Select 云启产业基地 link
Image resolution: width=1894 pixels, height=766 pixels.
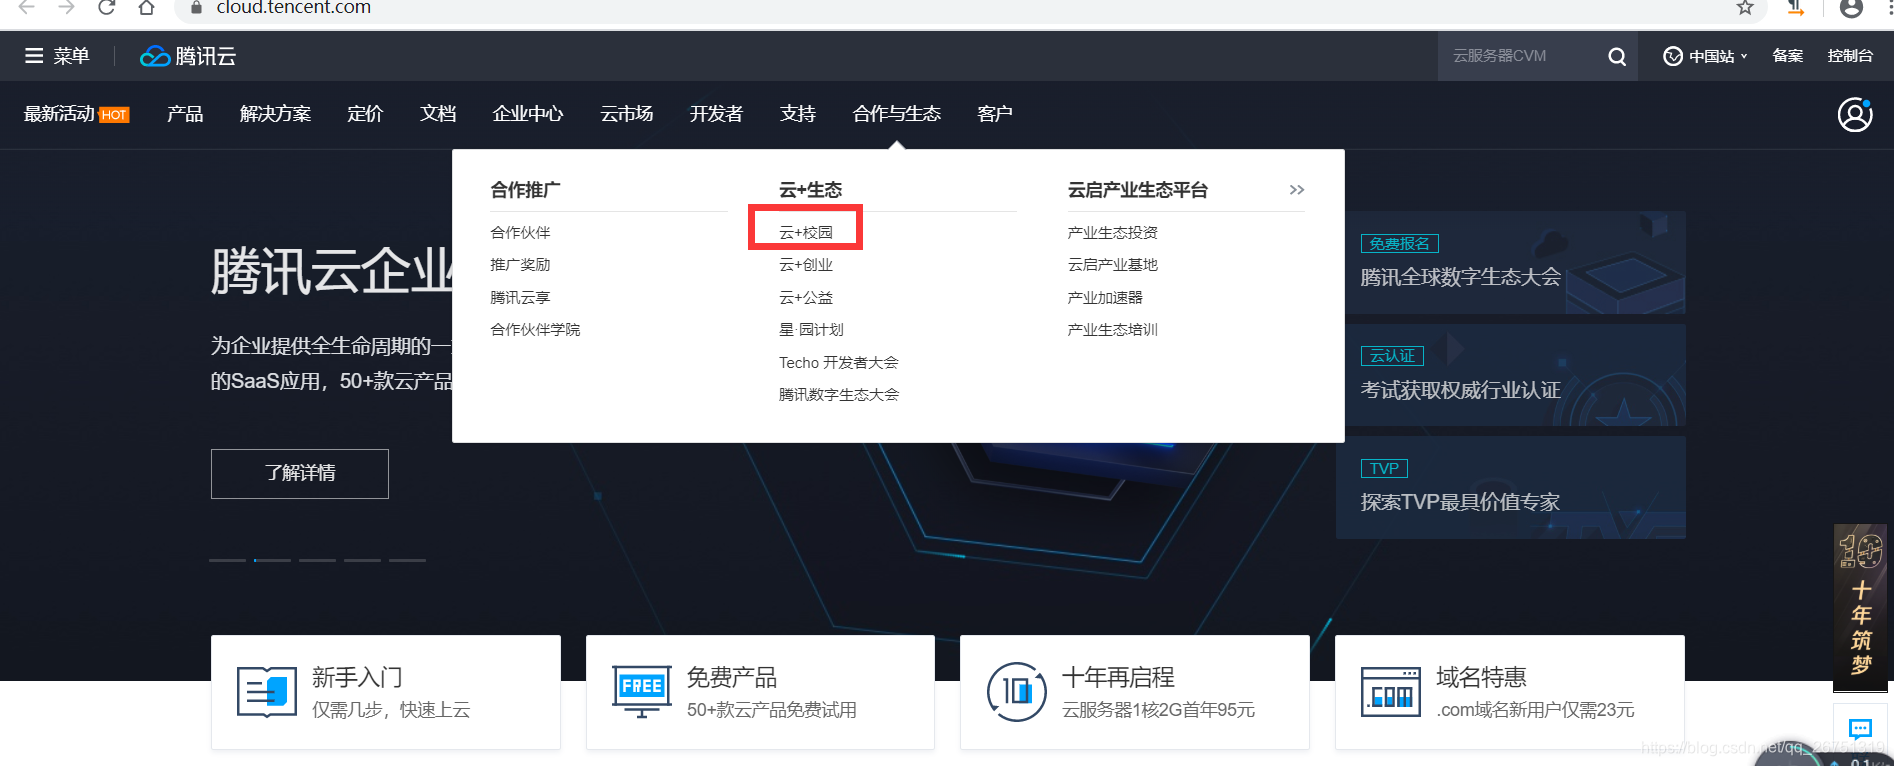(x=1113, y=265)
